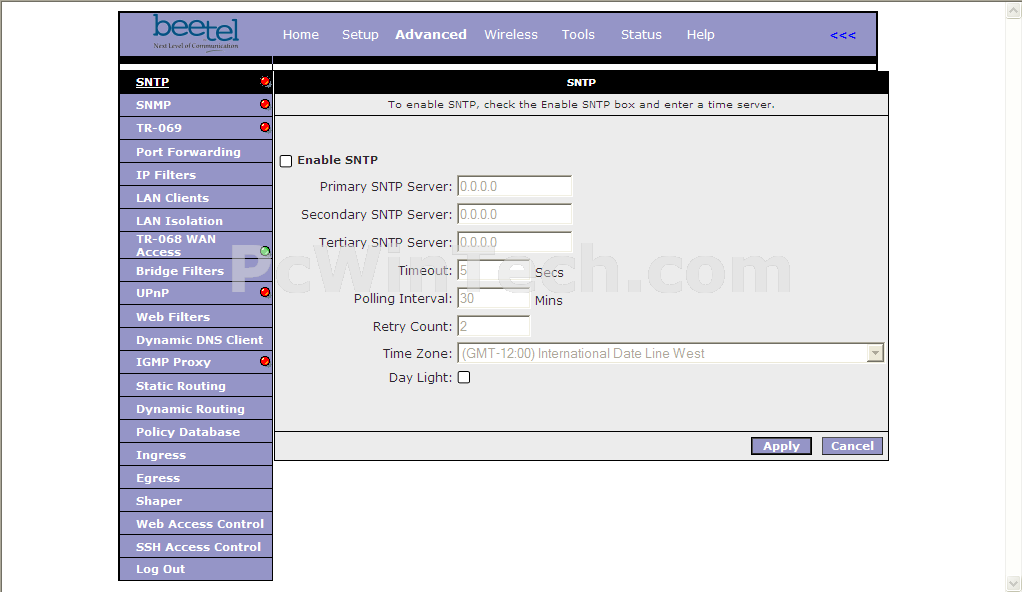Go to the Wireless menu
The image size is (1022, 592).
click(511, 35)
